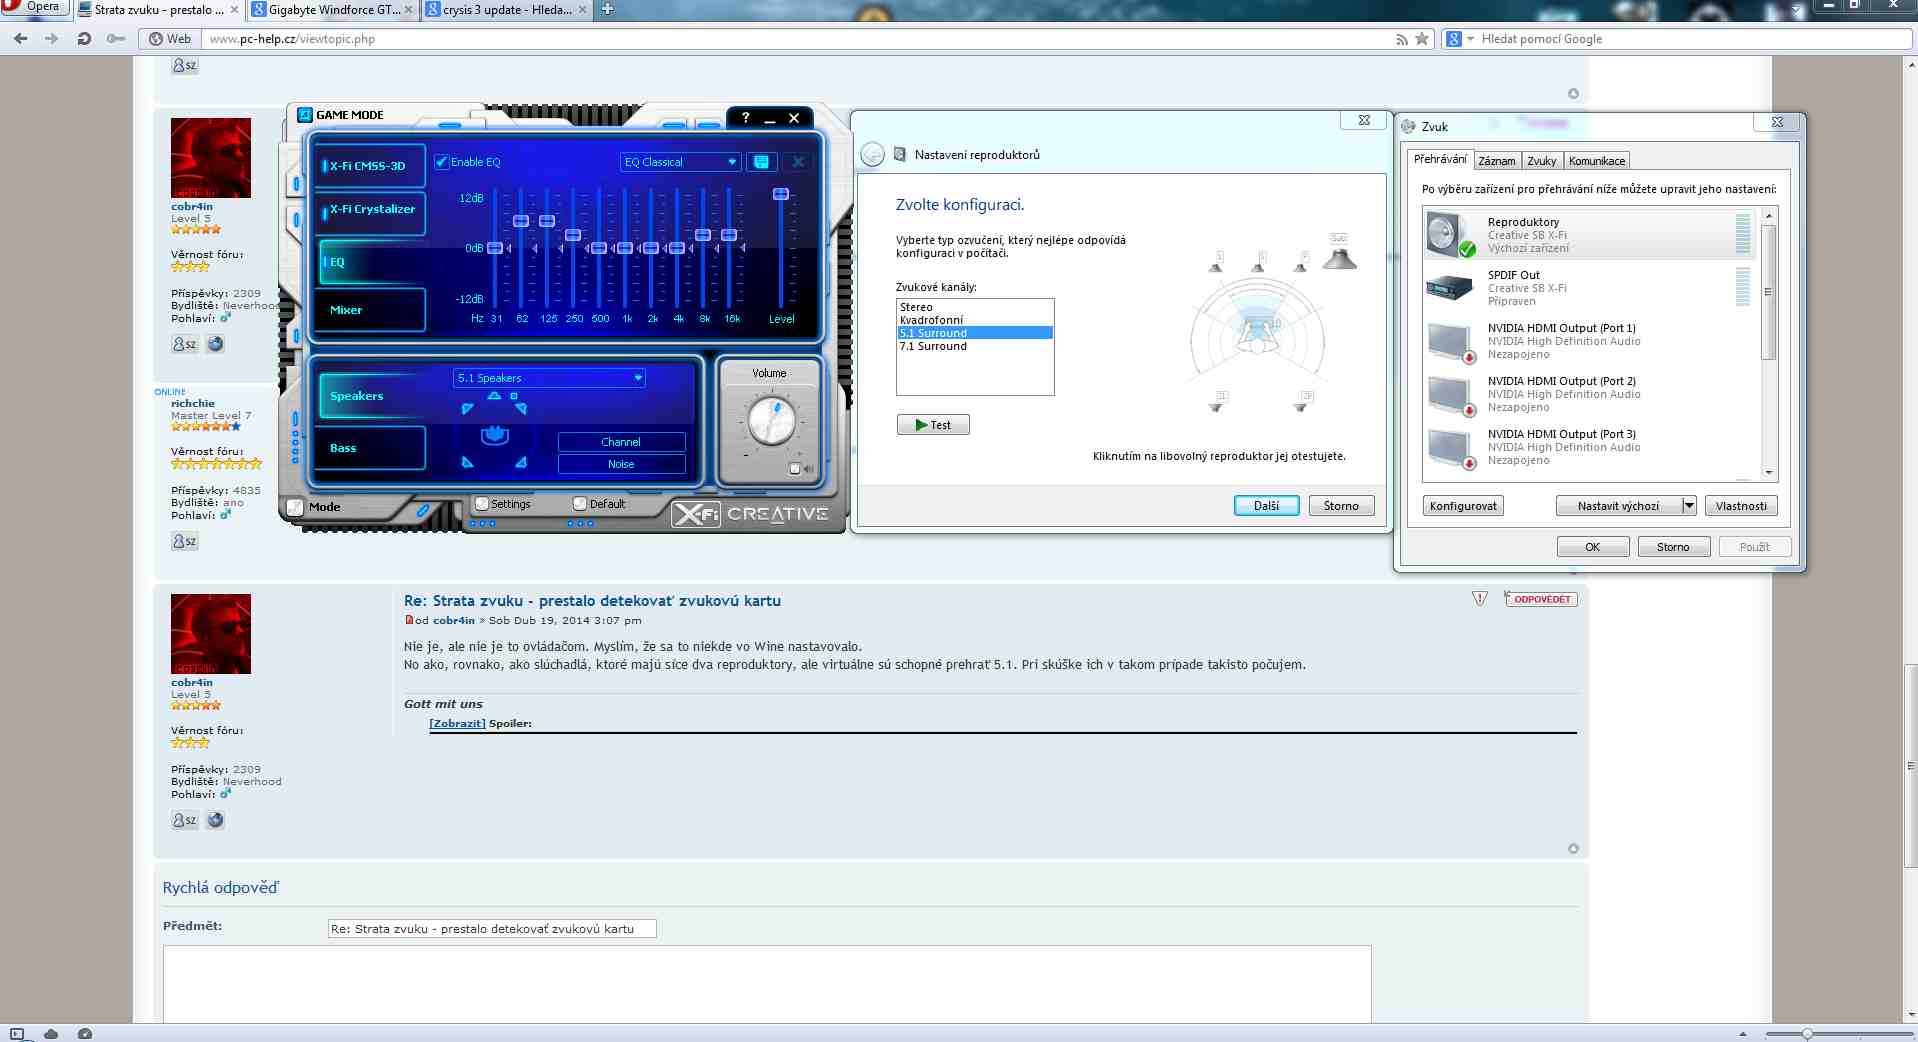Test the front-right speaker icon in Creative panel

pos(521,408)
